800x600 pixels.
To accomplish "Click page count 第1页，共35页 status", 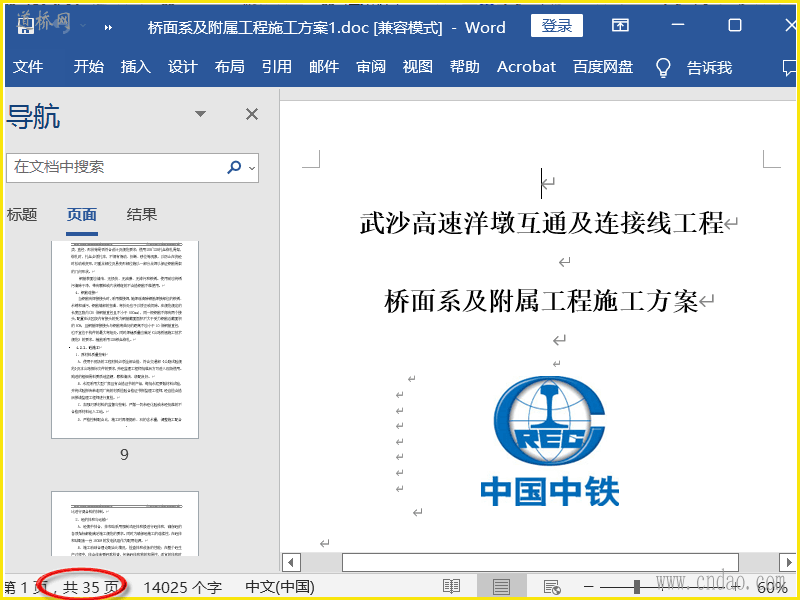I will tap(62, 587).
